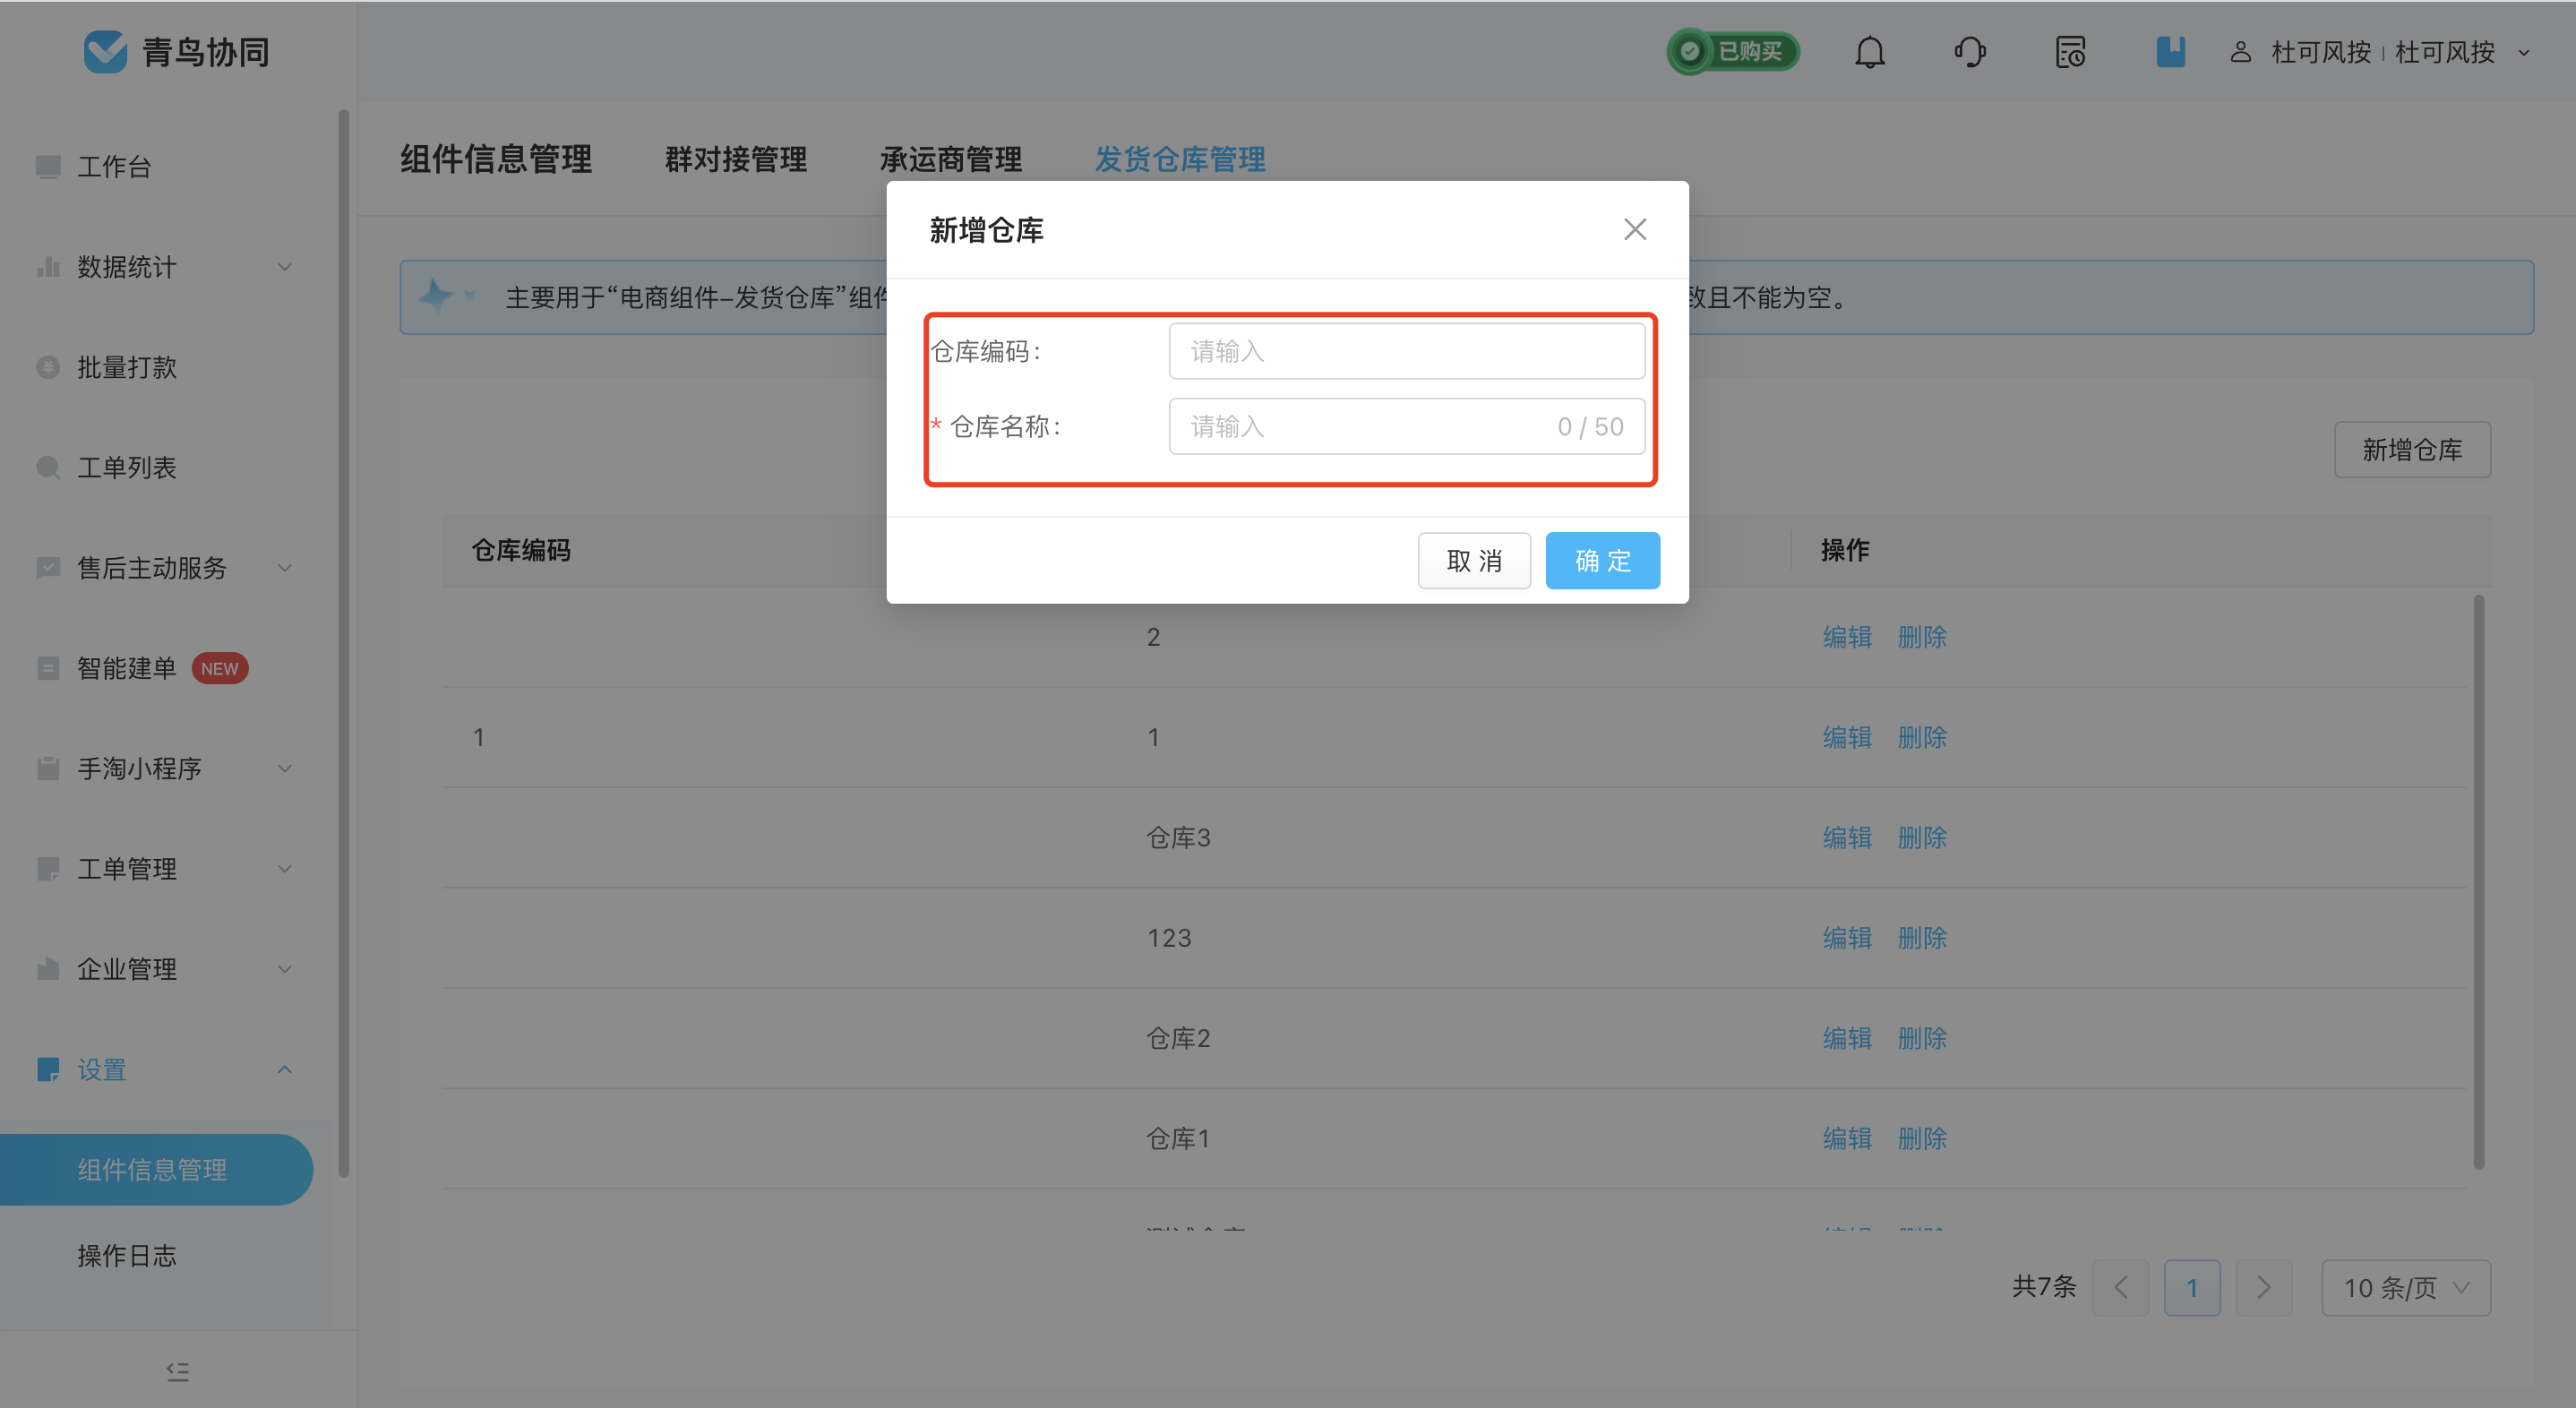Switch to the 群对接管理 tab
The image size is (2576, 1408).
coord(736,159)
